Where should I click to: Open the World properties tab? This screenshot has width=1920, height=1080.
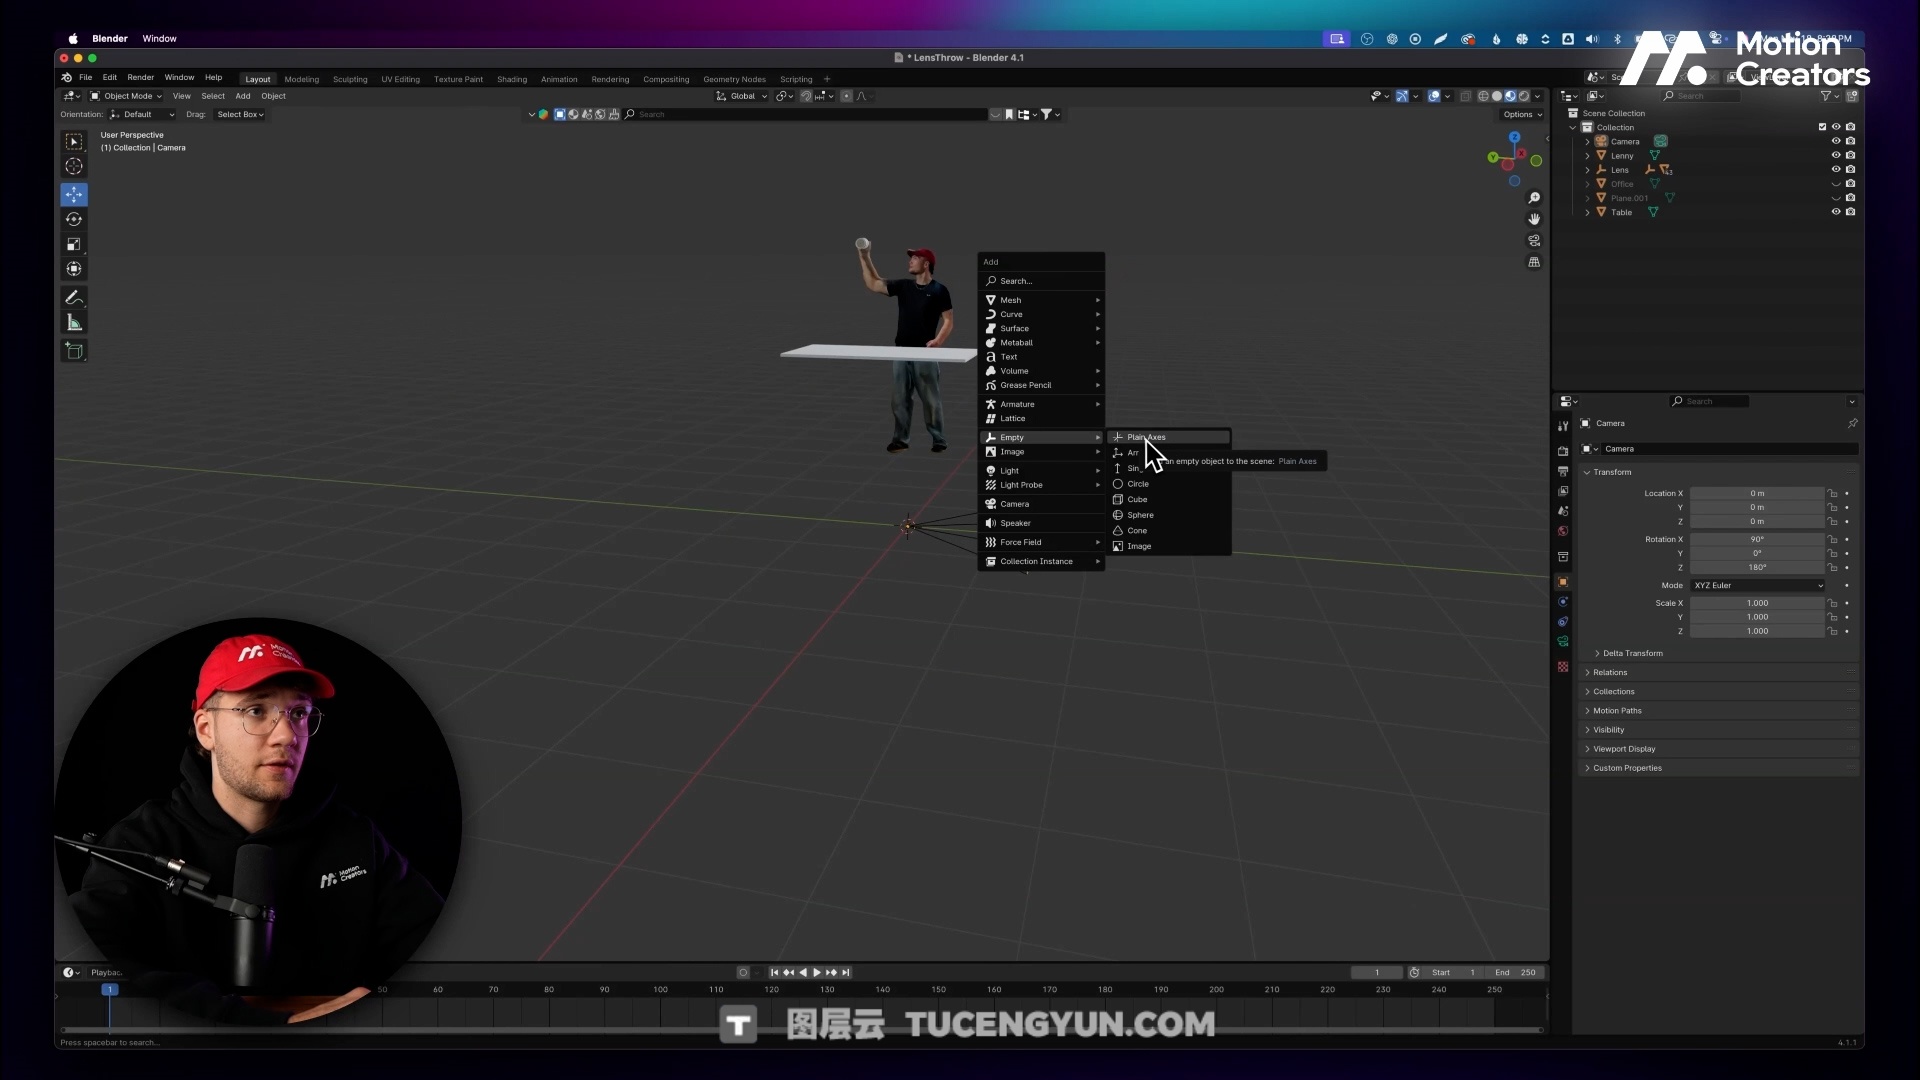1563,531
